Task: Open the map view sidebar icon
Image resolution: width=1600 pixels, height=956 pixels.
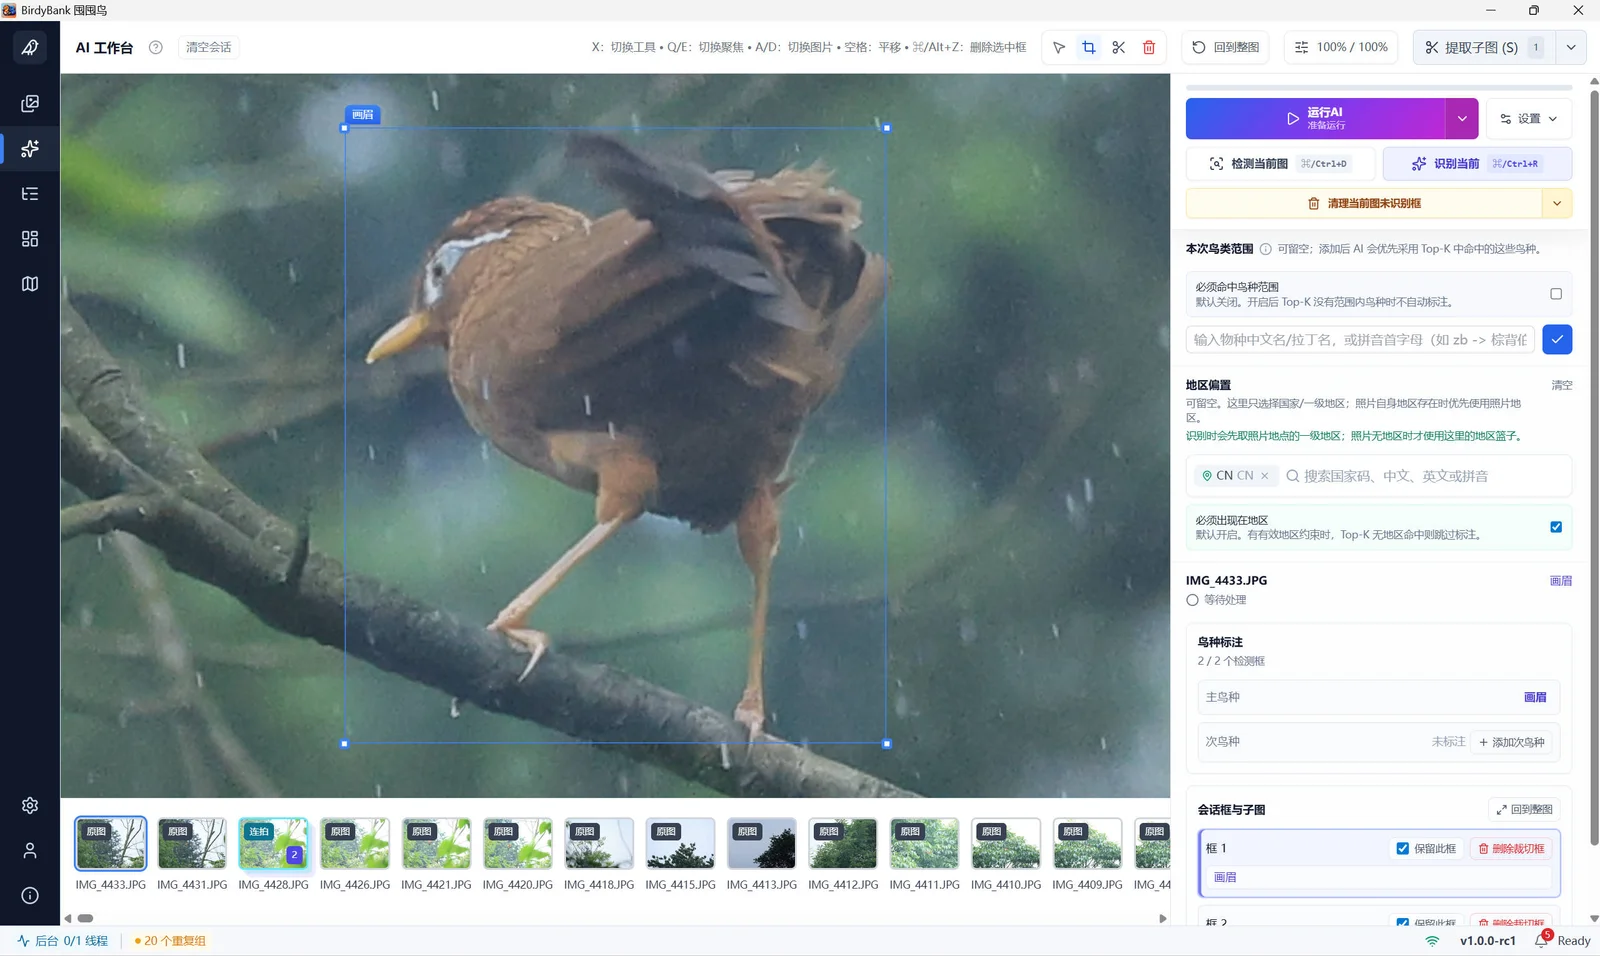Action: point(30,284)
